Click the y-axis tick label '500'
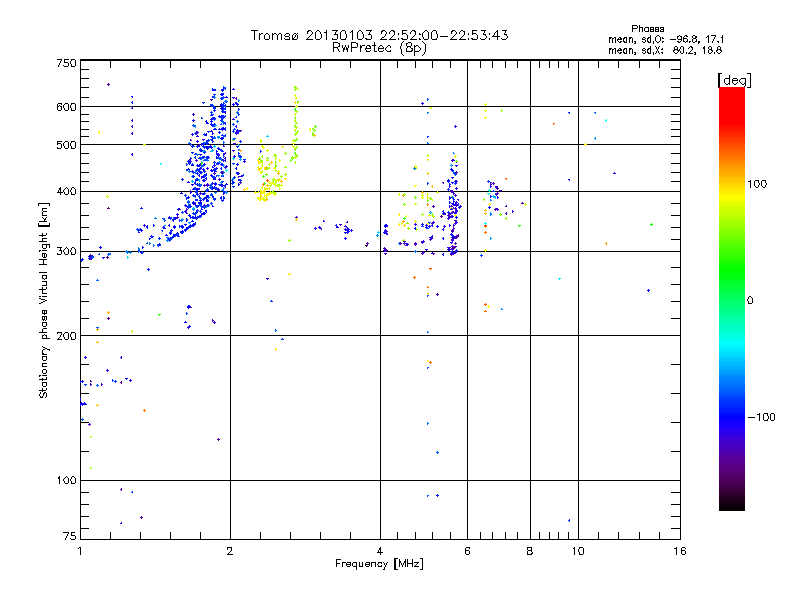The width and height of the screenshot is (800, 600). point(66,145)
